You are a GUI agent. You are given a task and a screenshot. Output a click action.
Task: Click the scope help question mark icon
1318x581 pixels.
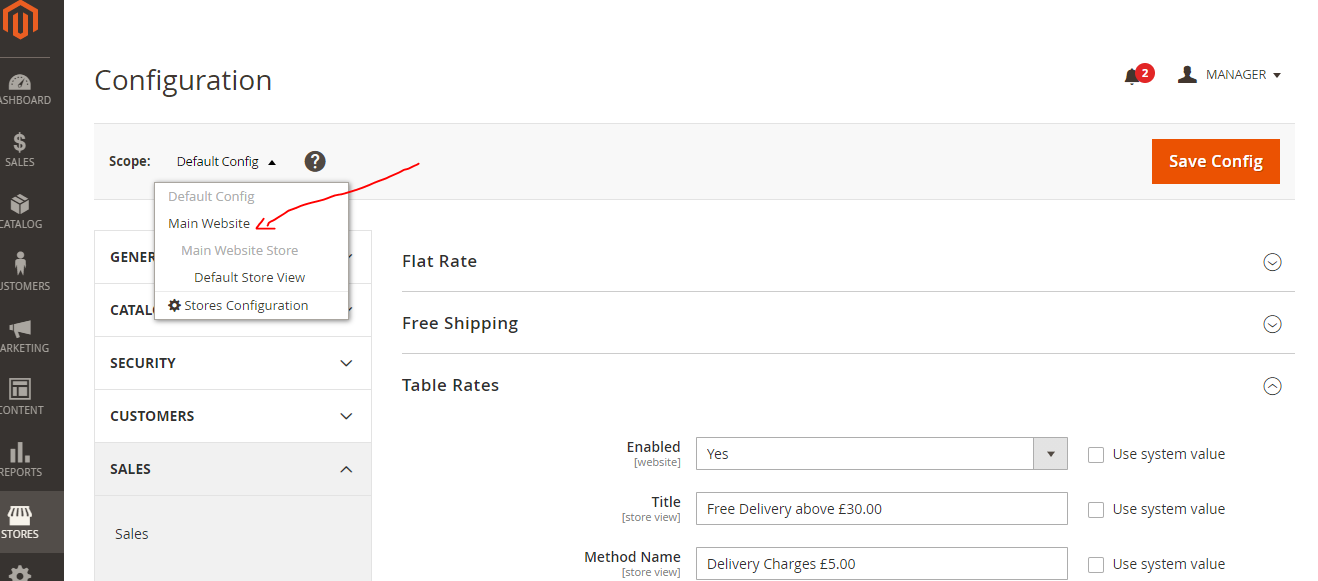coord(315,161)
